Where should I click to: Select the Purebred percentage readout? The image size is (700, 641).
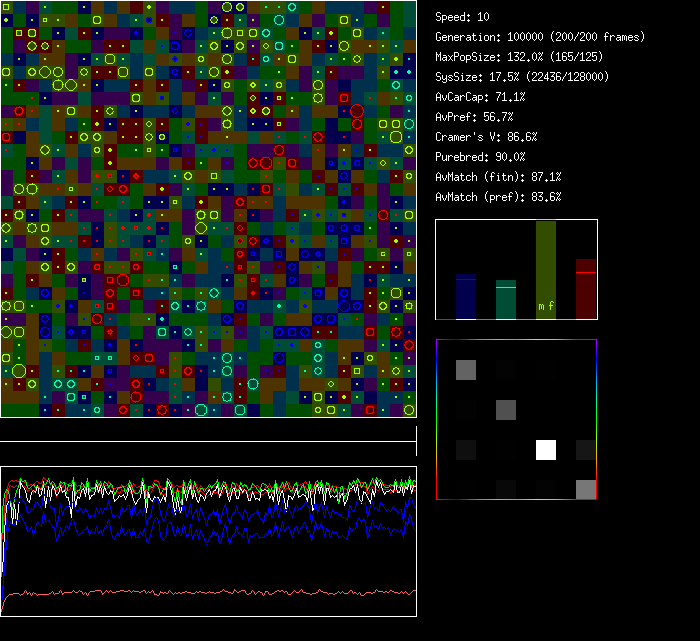pyautogui.click(x=480, y=157)
